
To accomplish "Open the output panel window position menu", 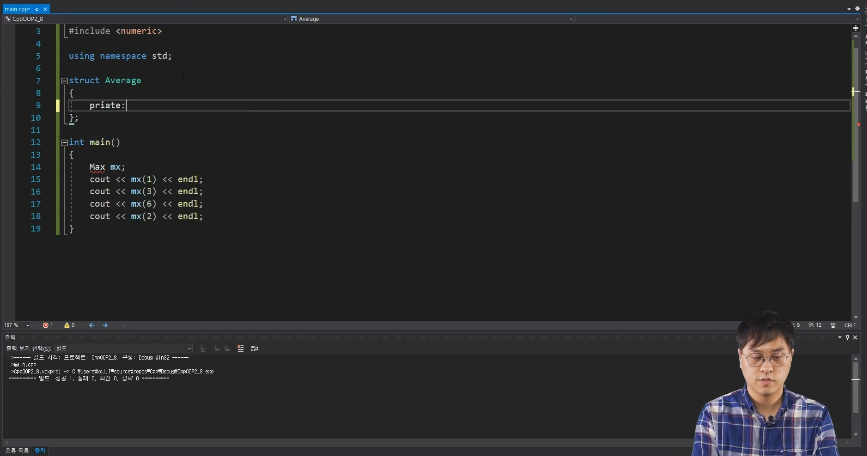I will 839,337.
